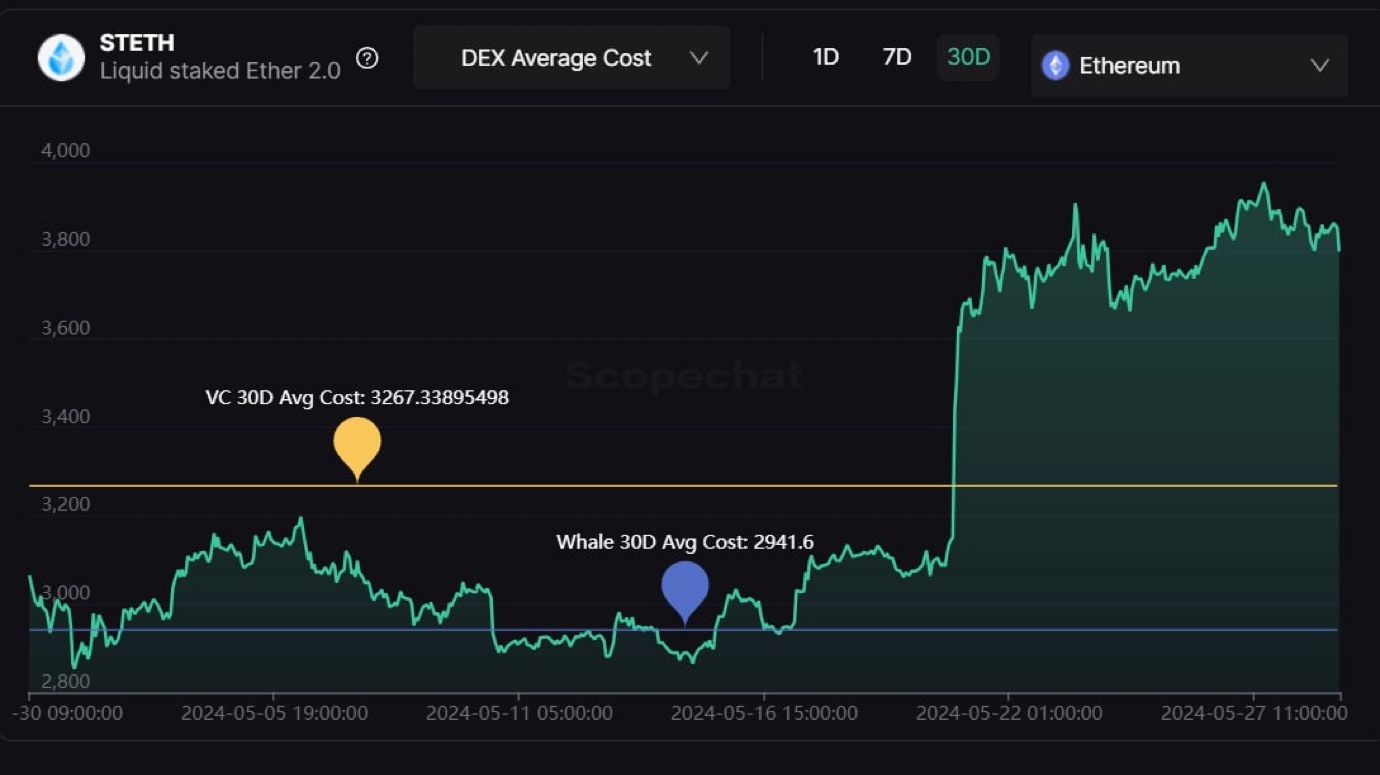Click the blue Whale average cost pin
The width and height of the screenshot is (1380, 775).
685,588
